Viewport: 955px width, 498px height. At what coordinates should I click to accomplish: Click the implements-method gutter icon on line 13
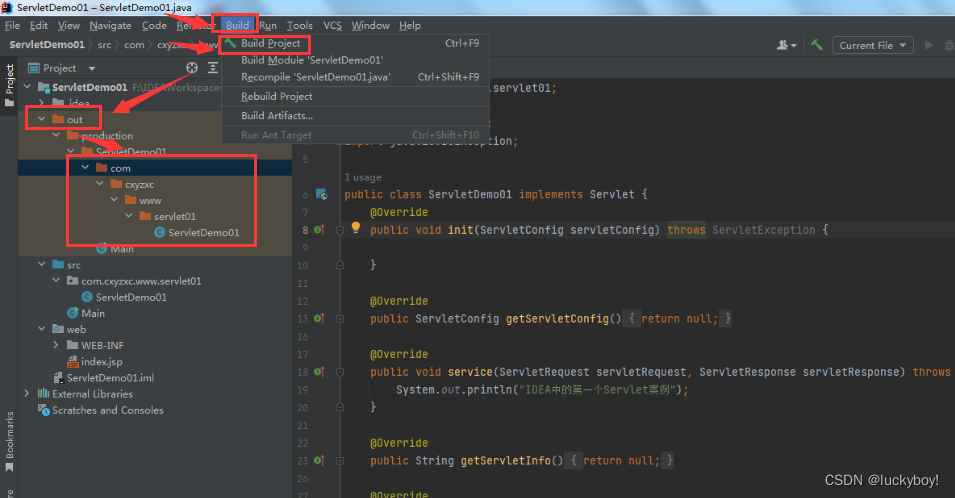coord(319,318)
